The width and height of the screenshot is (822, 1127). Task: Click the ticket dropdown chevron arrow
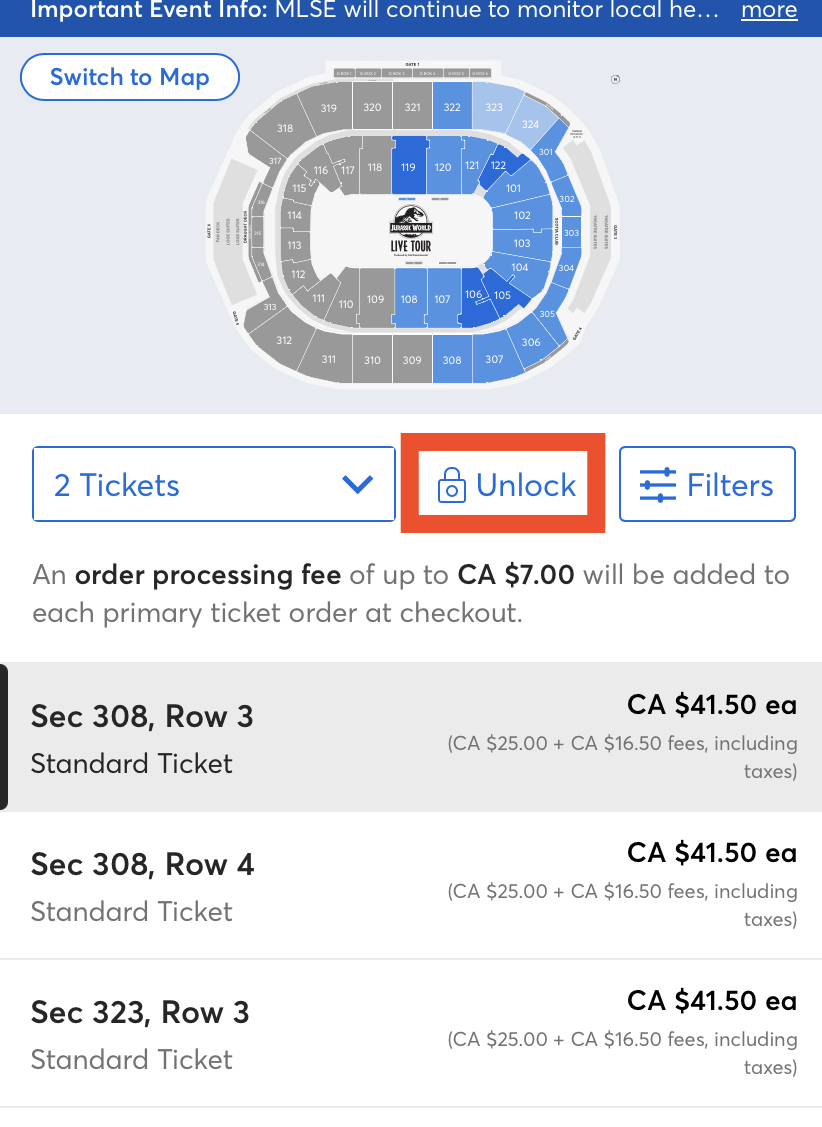[x=357, y=484]
